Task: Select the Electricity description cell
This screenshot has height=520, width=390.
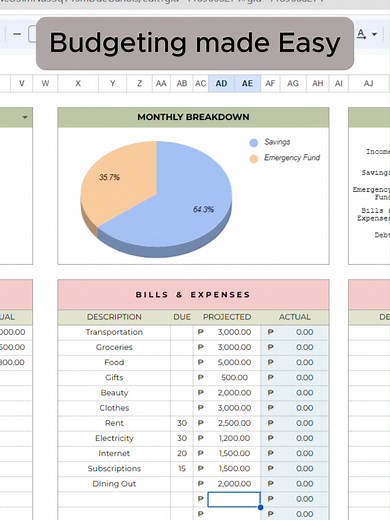Action: pyautogui.click(x=114, y=438)
